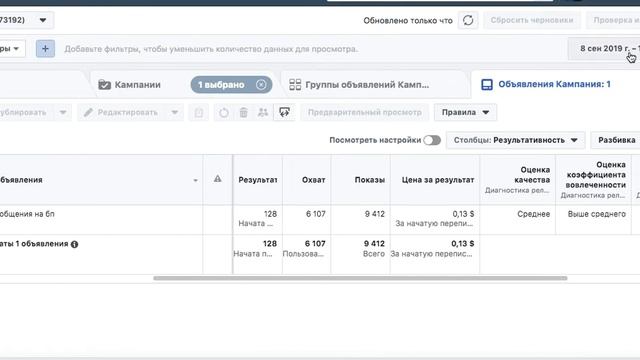Click the horizontal table scrollbar

pos(360,278)
